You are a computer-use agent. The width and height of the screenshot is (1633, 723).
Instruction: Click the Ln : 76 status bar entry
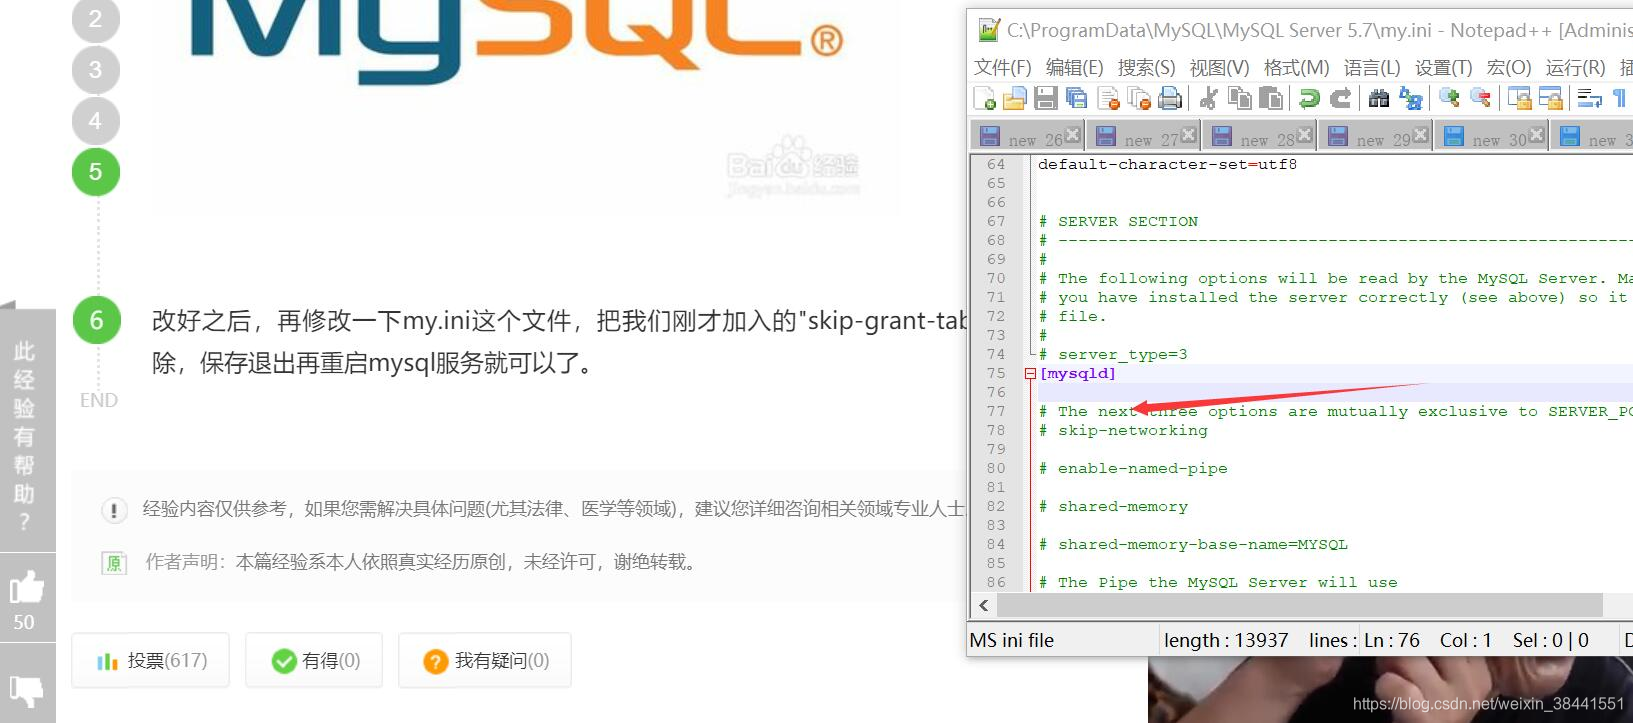[1392, 640]
